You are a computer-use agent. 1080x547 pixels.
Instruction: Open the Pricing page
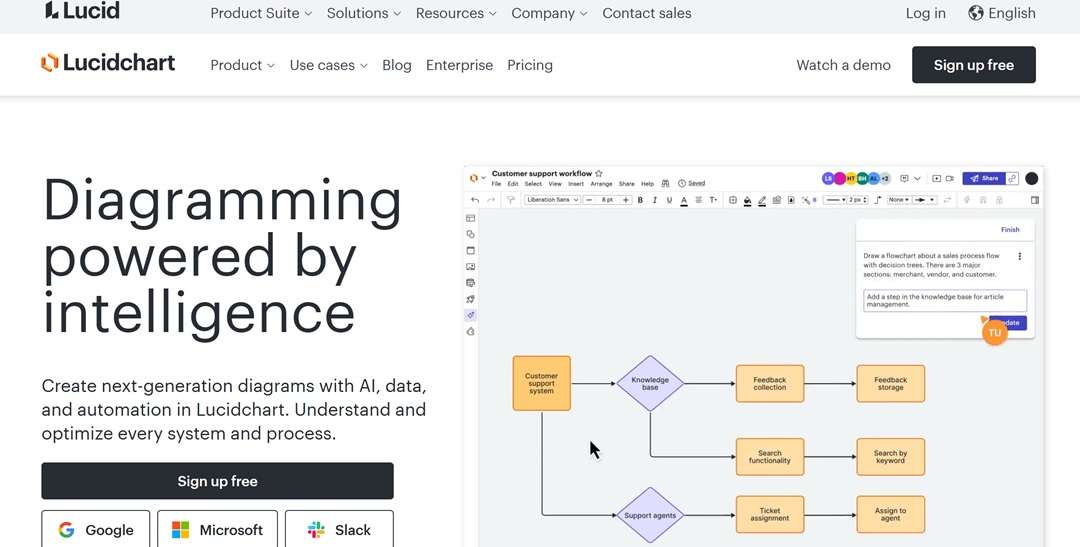coord(530,65)
